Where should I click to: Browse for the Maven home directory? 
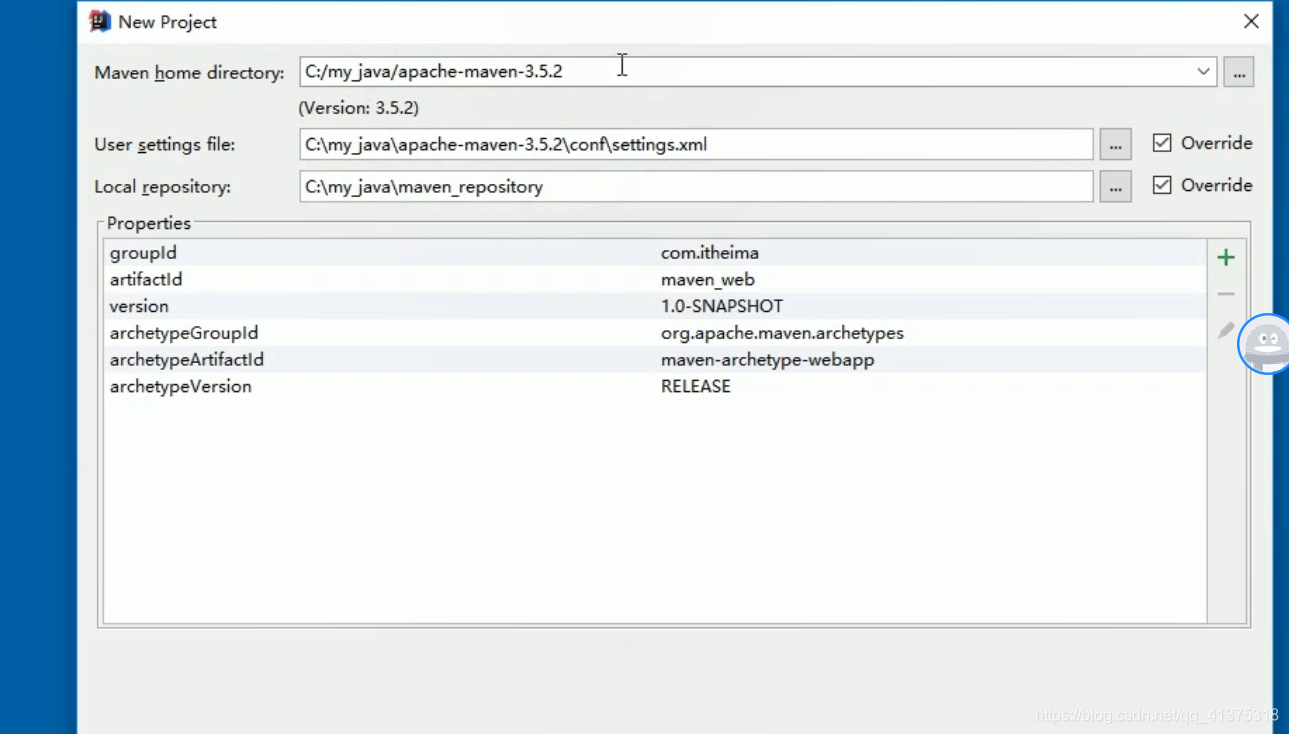1238,72
